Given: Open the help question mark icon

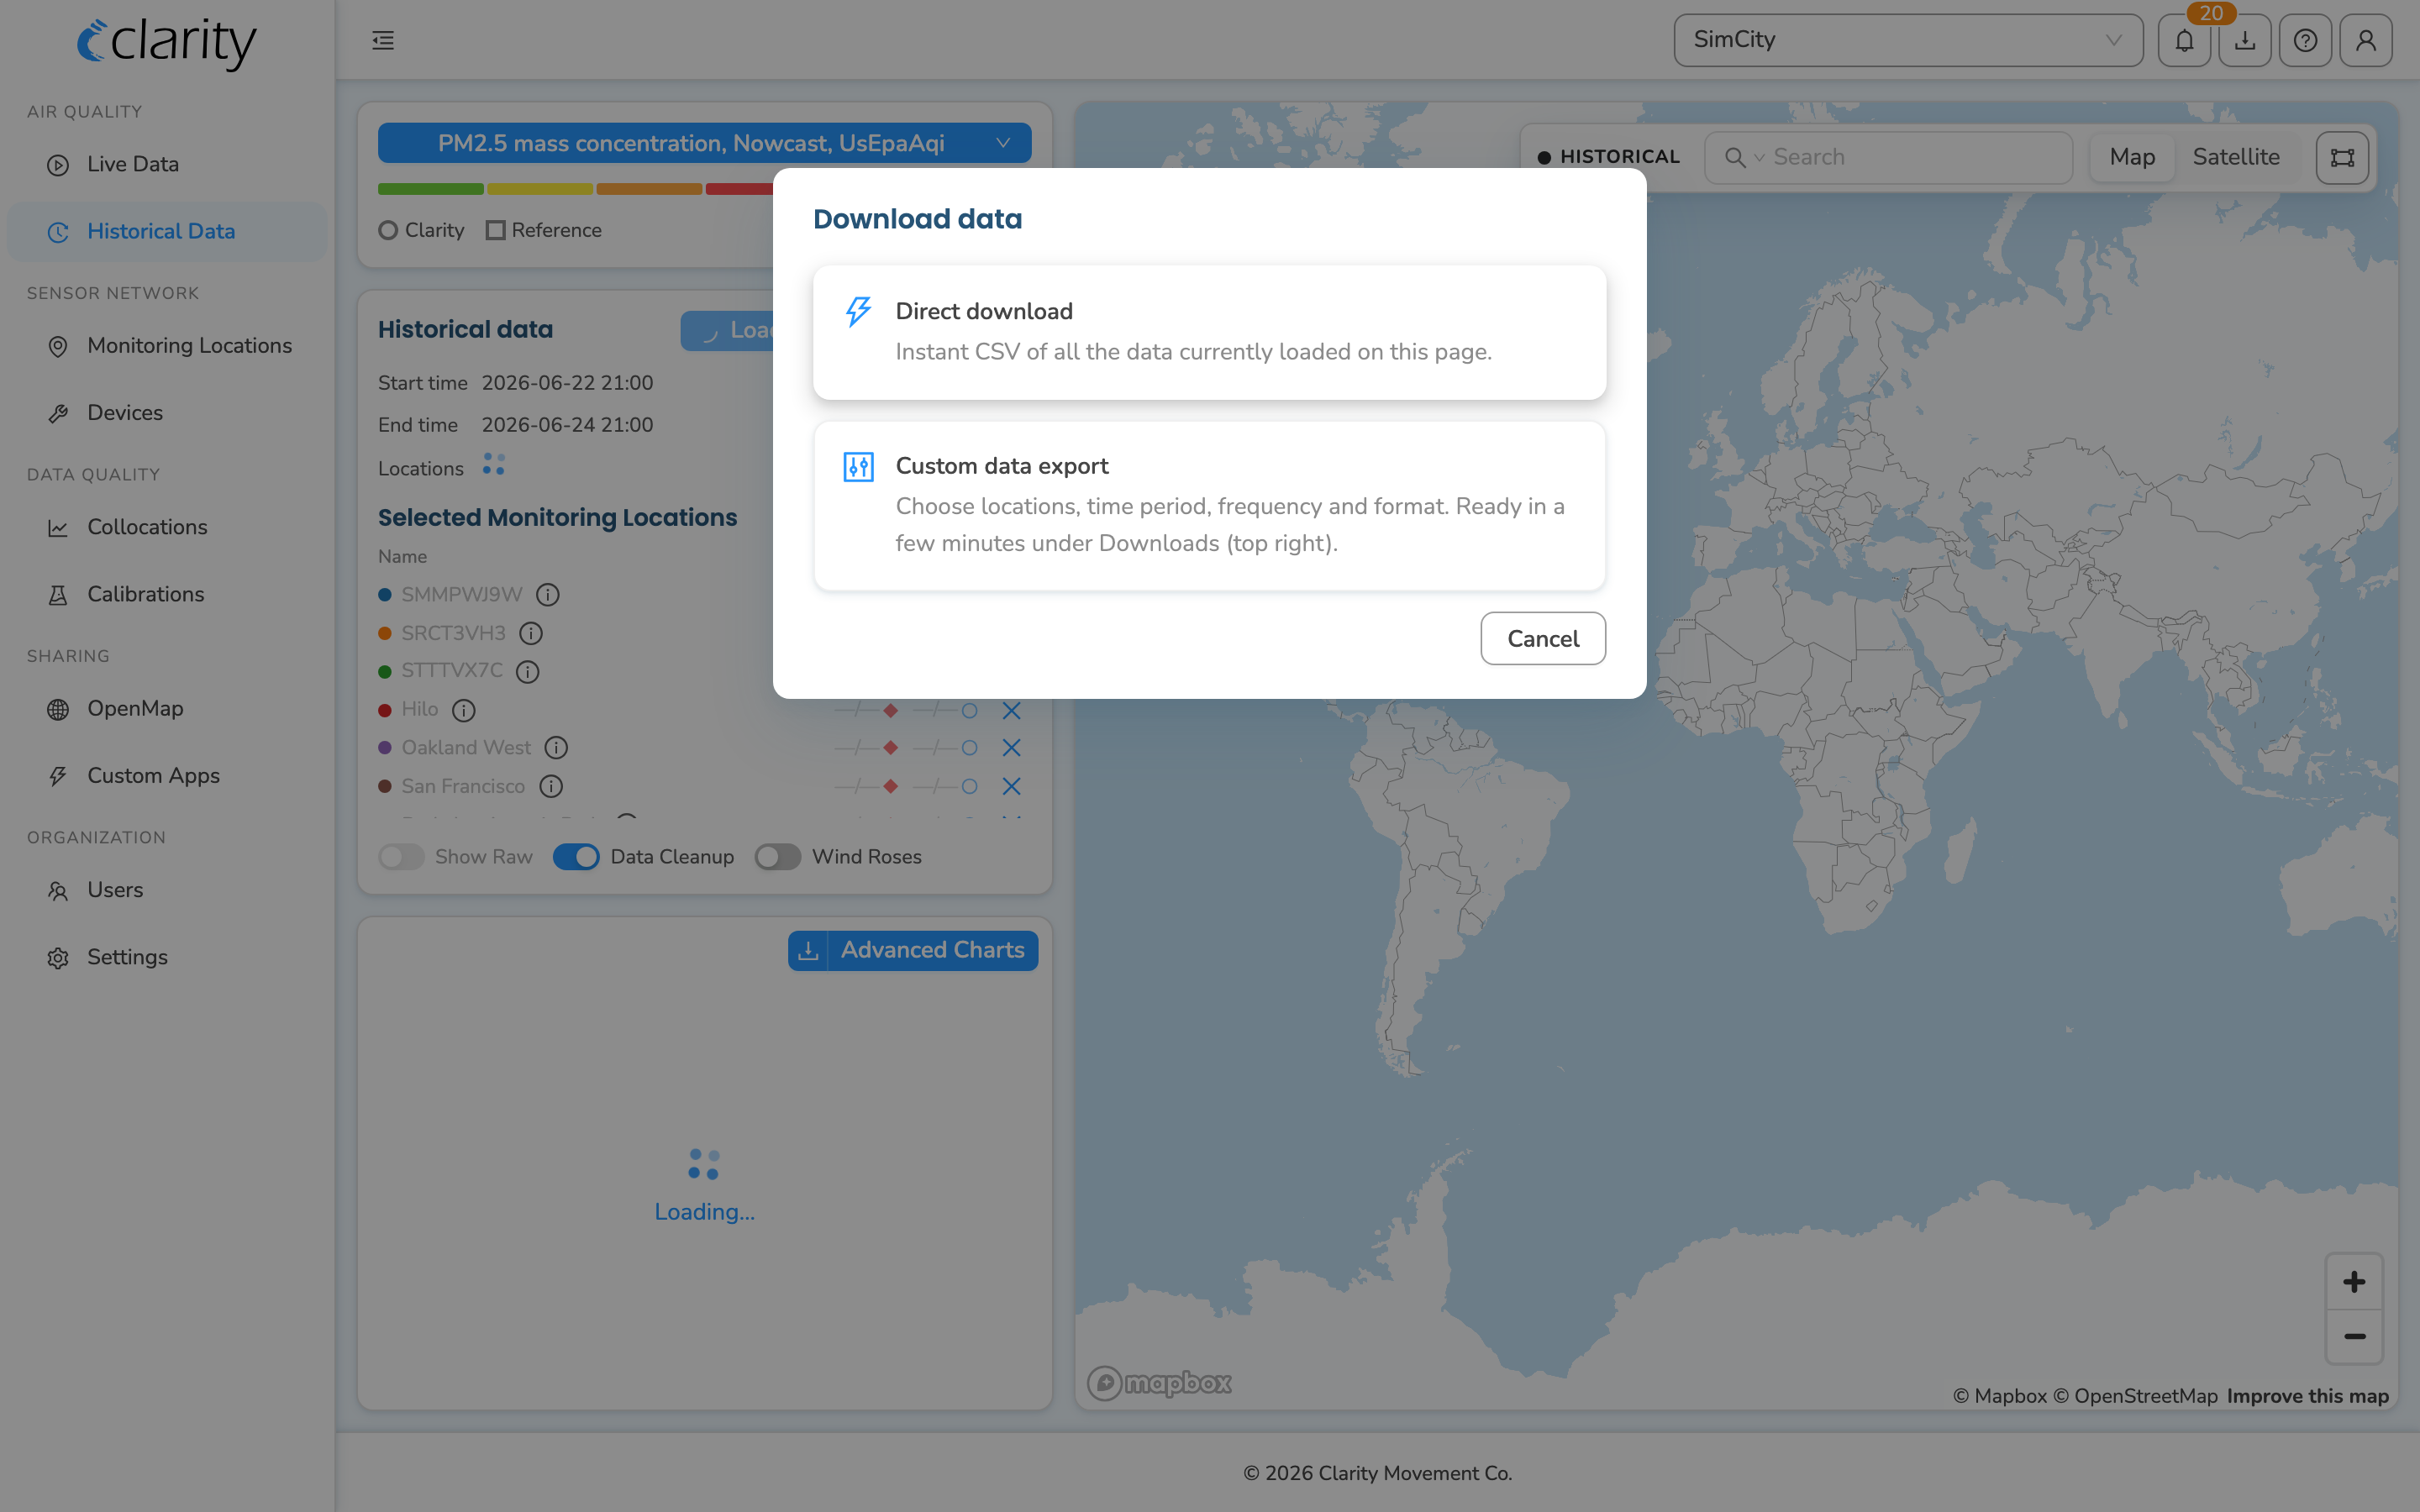Looking at the screenshot, I should coord(2305,40).
